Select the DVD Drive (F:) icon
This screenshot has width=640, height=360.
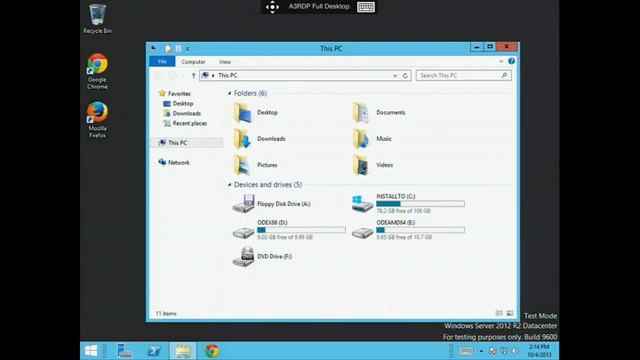tap(243, 256)
